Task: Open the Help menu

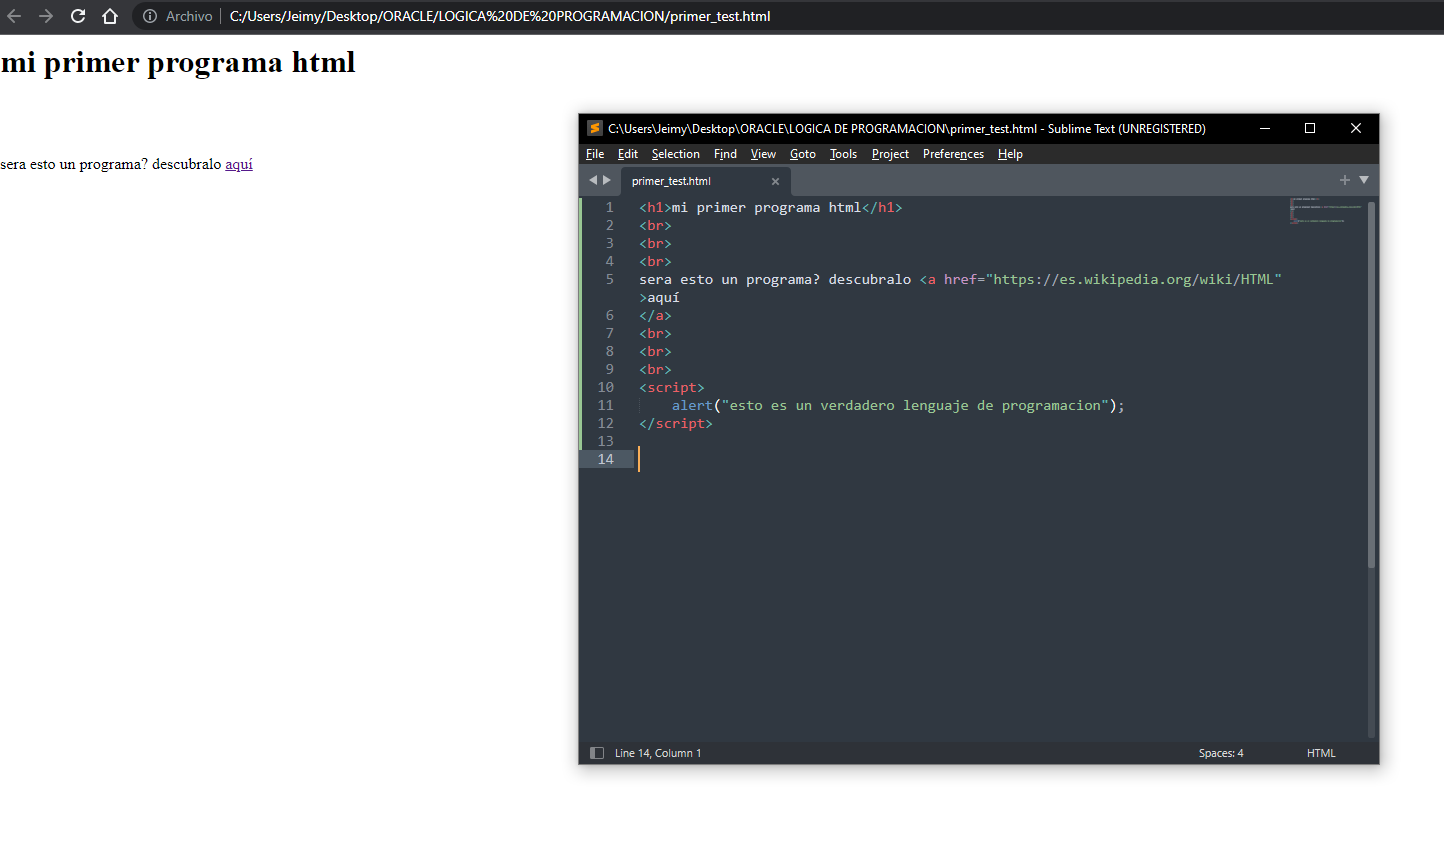Action: (1010, 154)
